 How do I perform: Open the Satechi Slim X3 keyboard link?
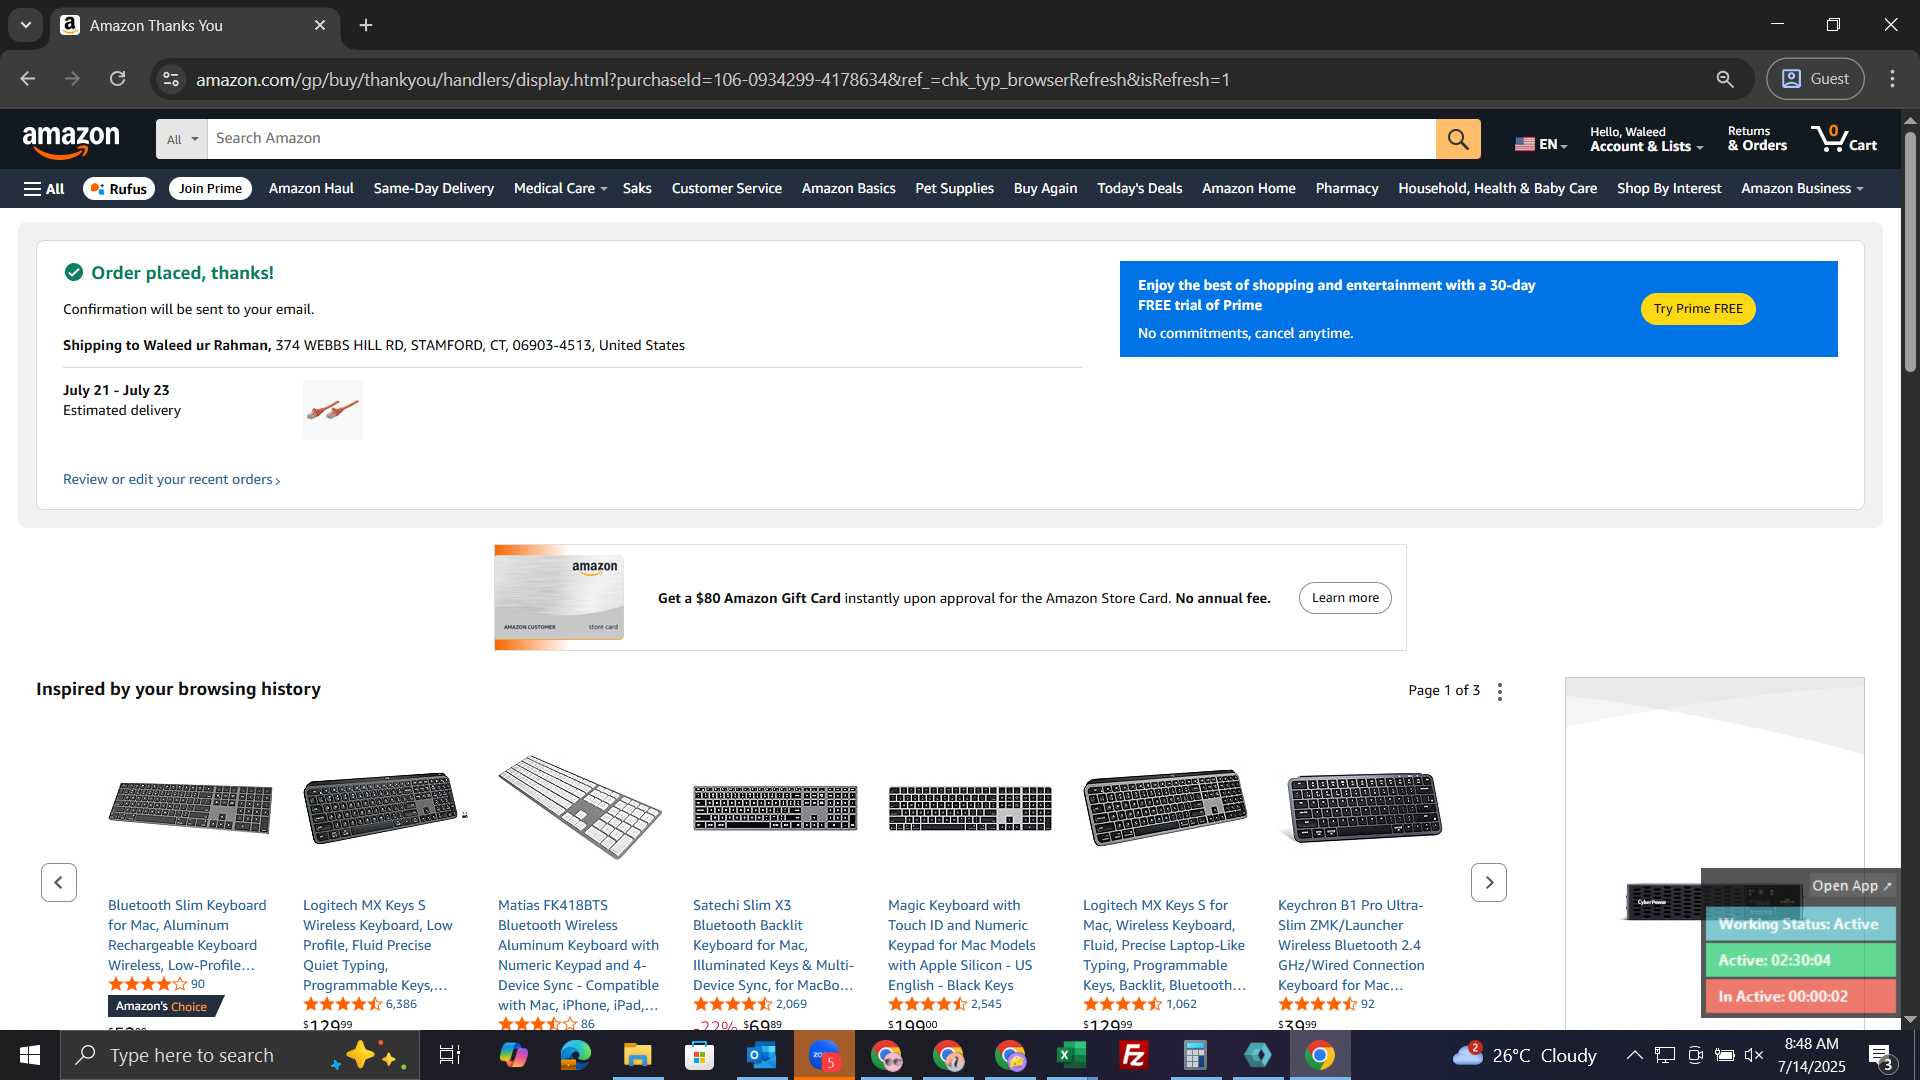coord(773,945)
